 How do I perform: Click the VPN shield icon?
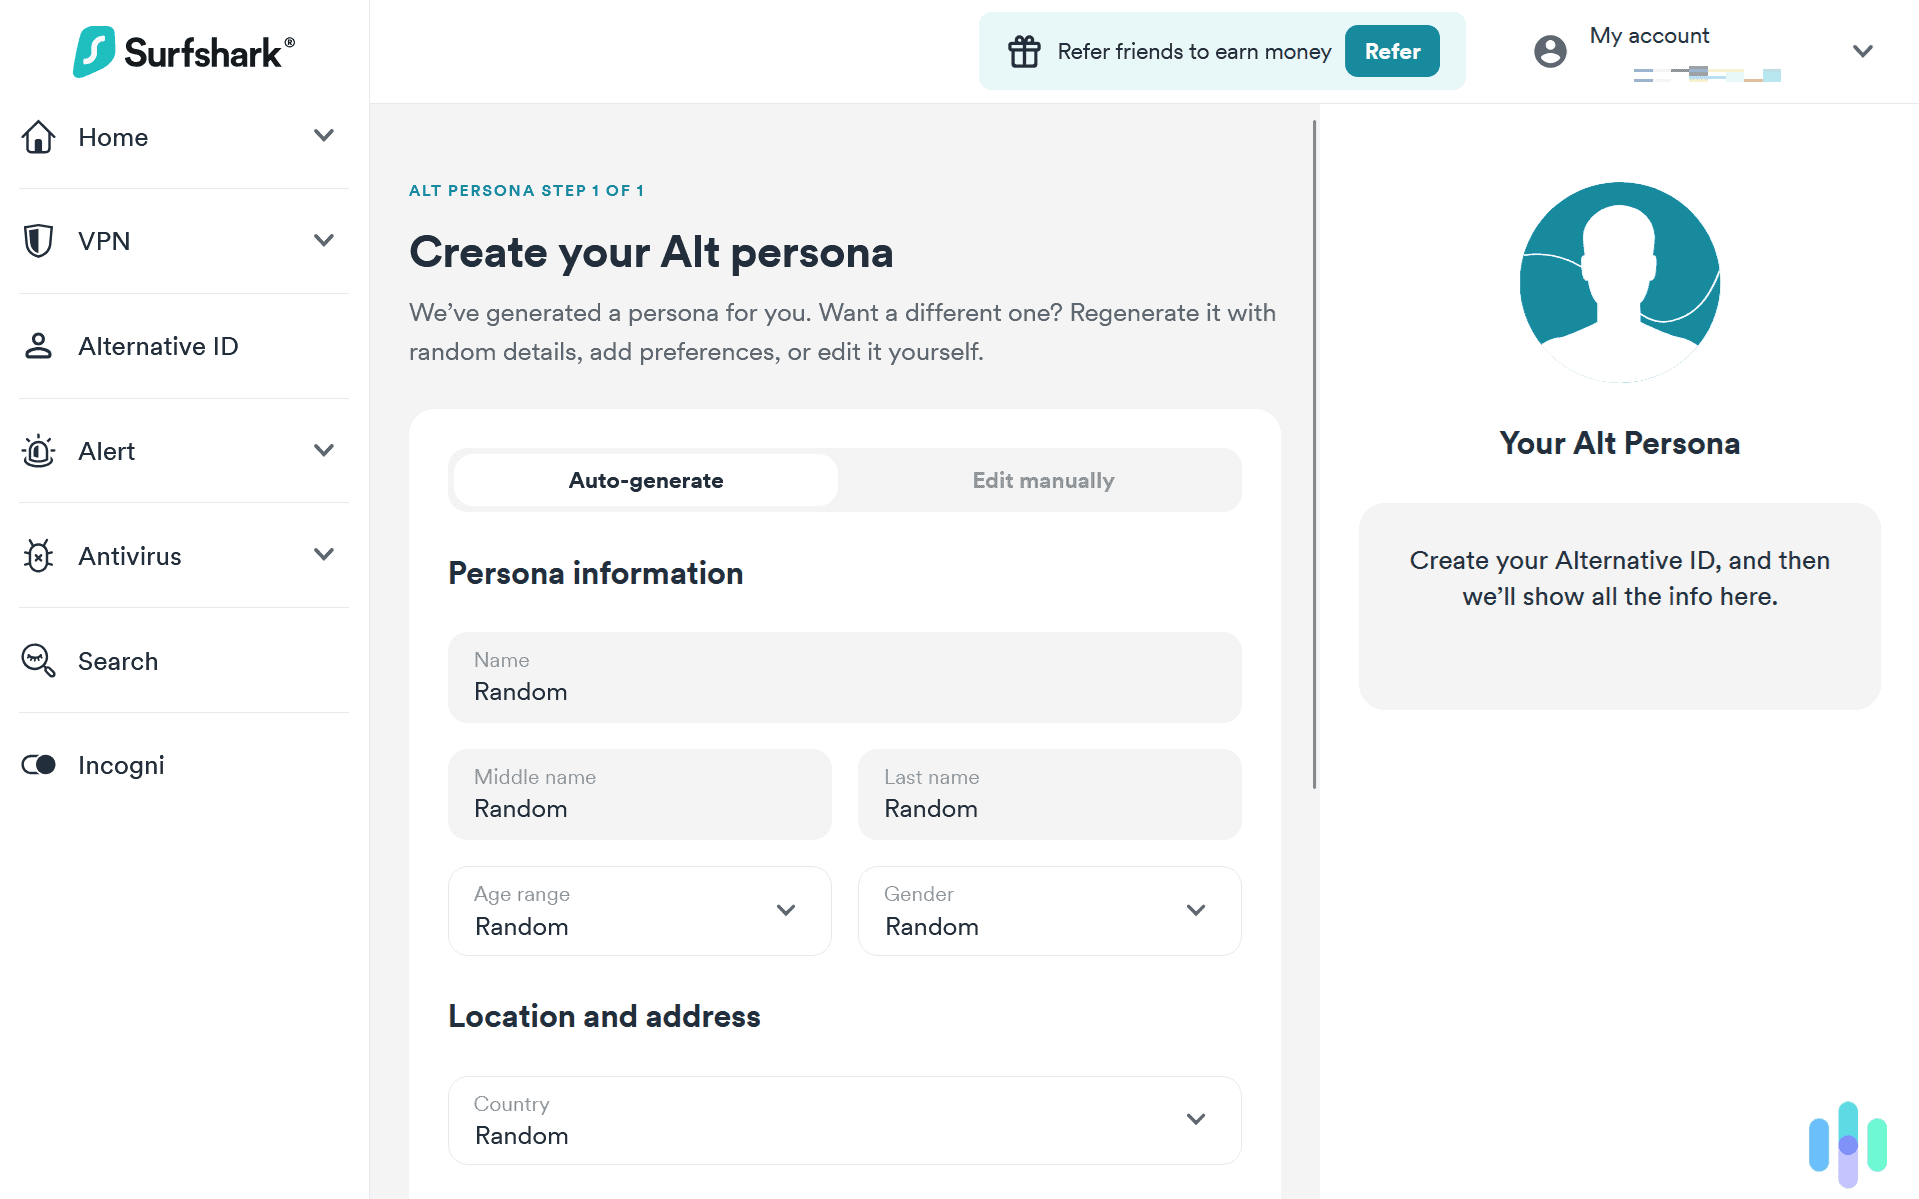pyautogui.click(x=38, y=241)
